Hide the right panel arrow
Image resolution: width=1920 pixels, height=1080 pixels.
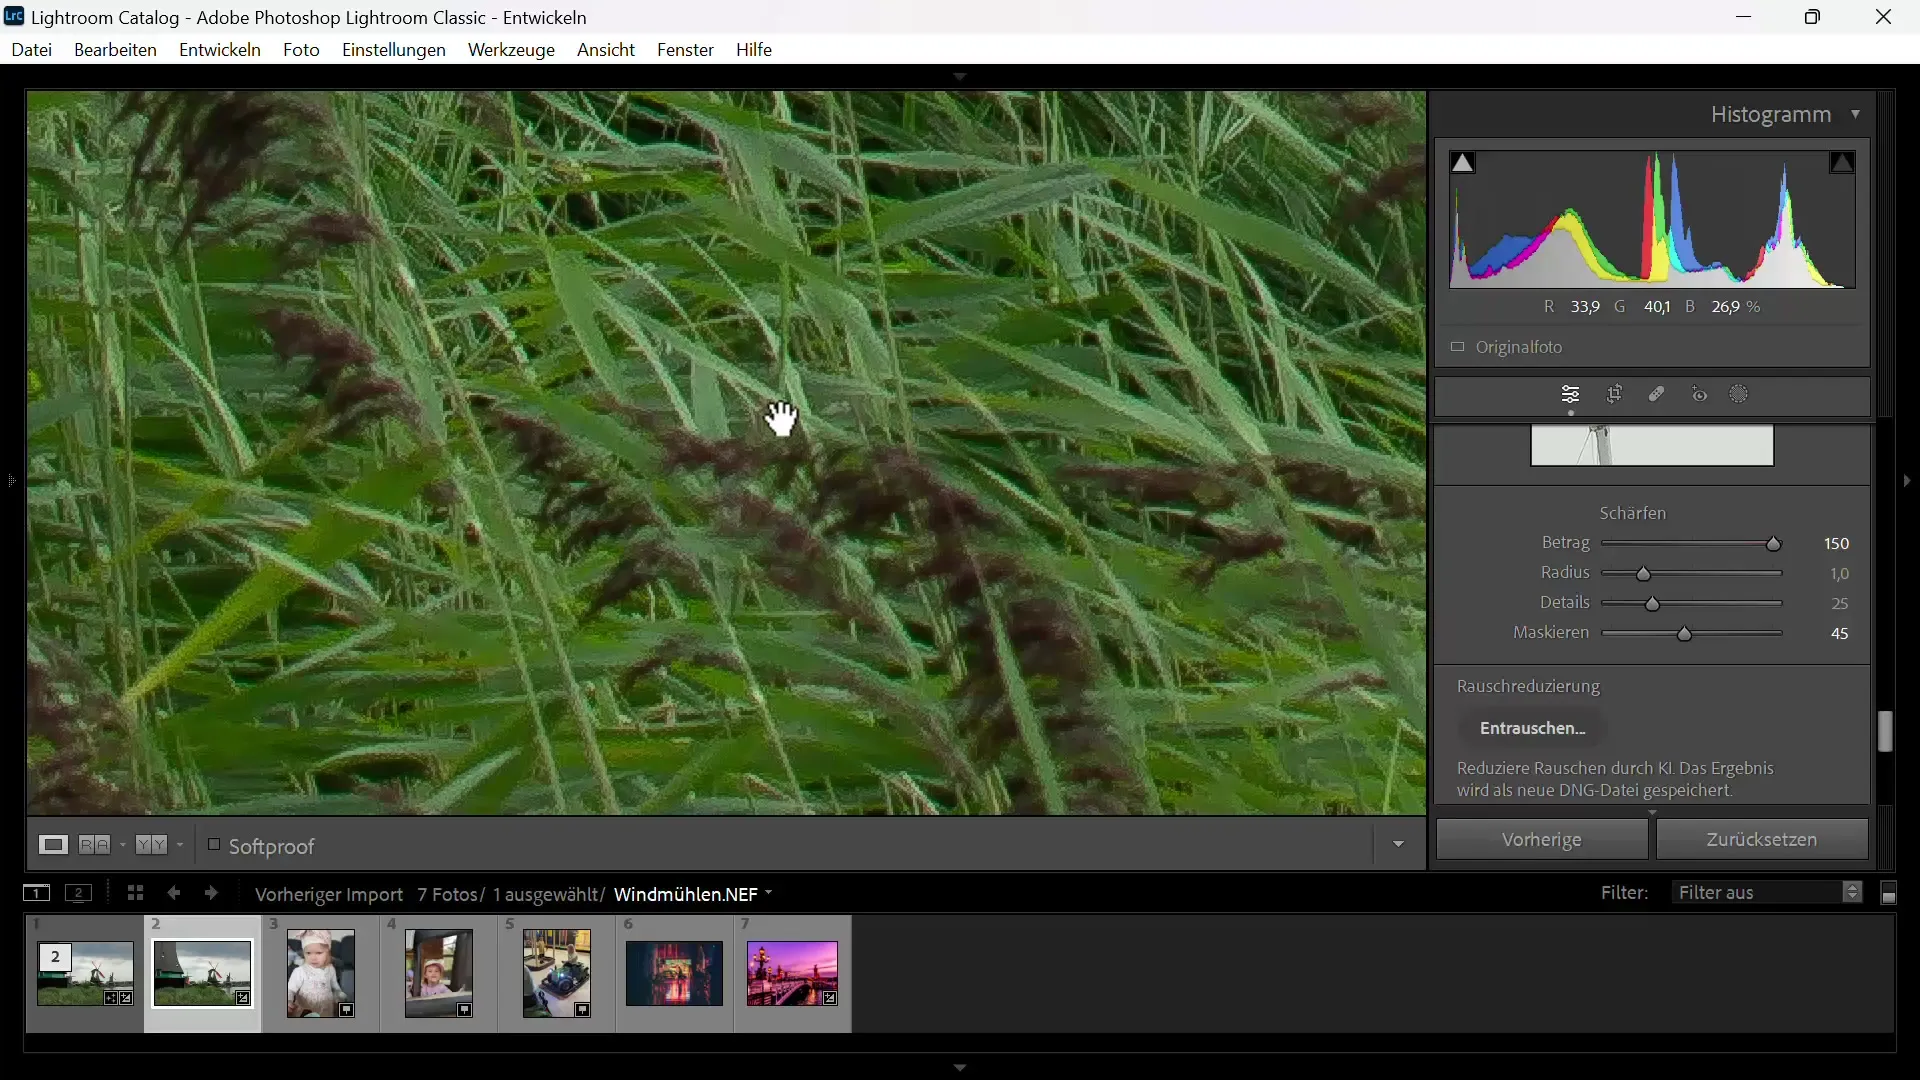[1908, 481]
